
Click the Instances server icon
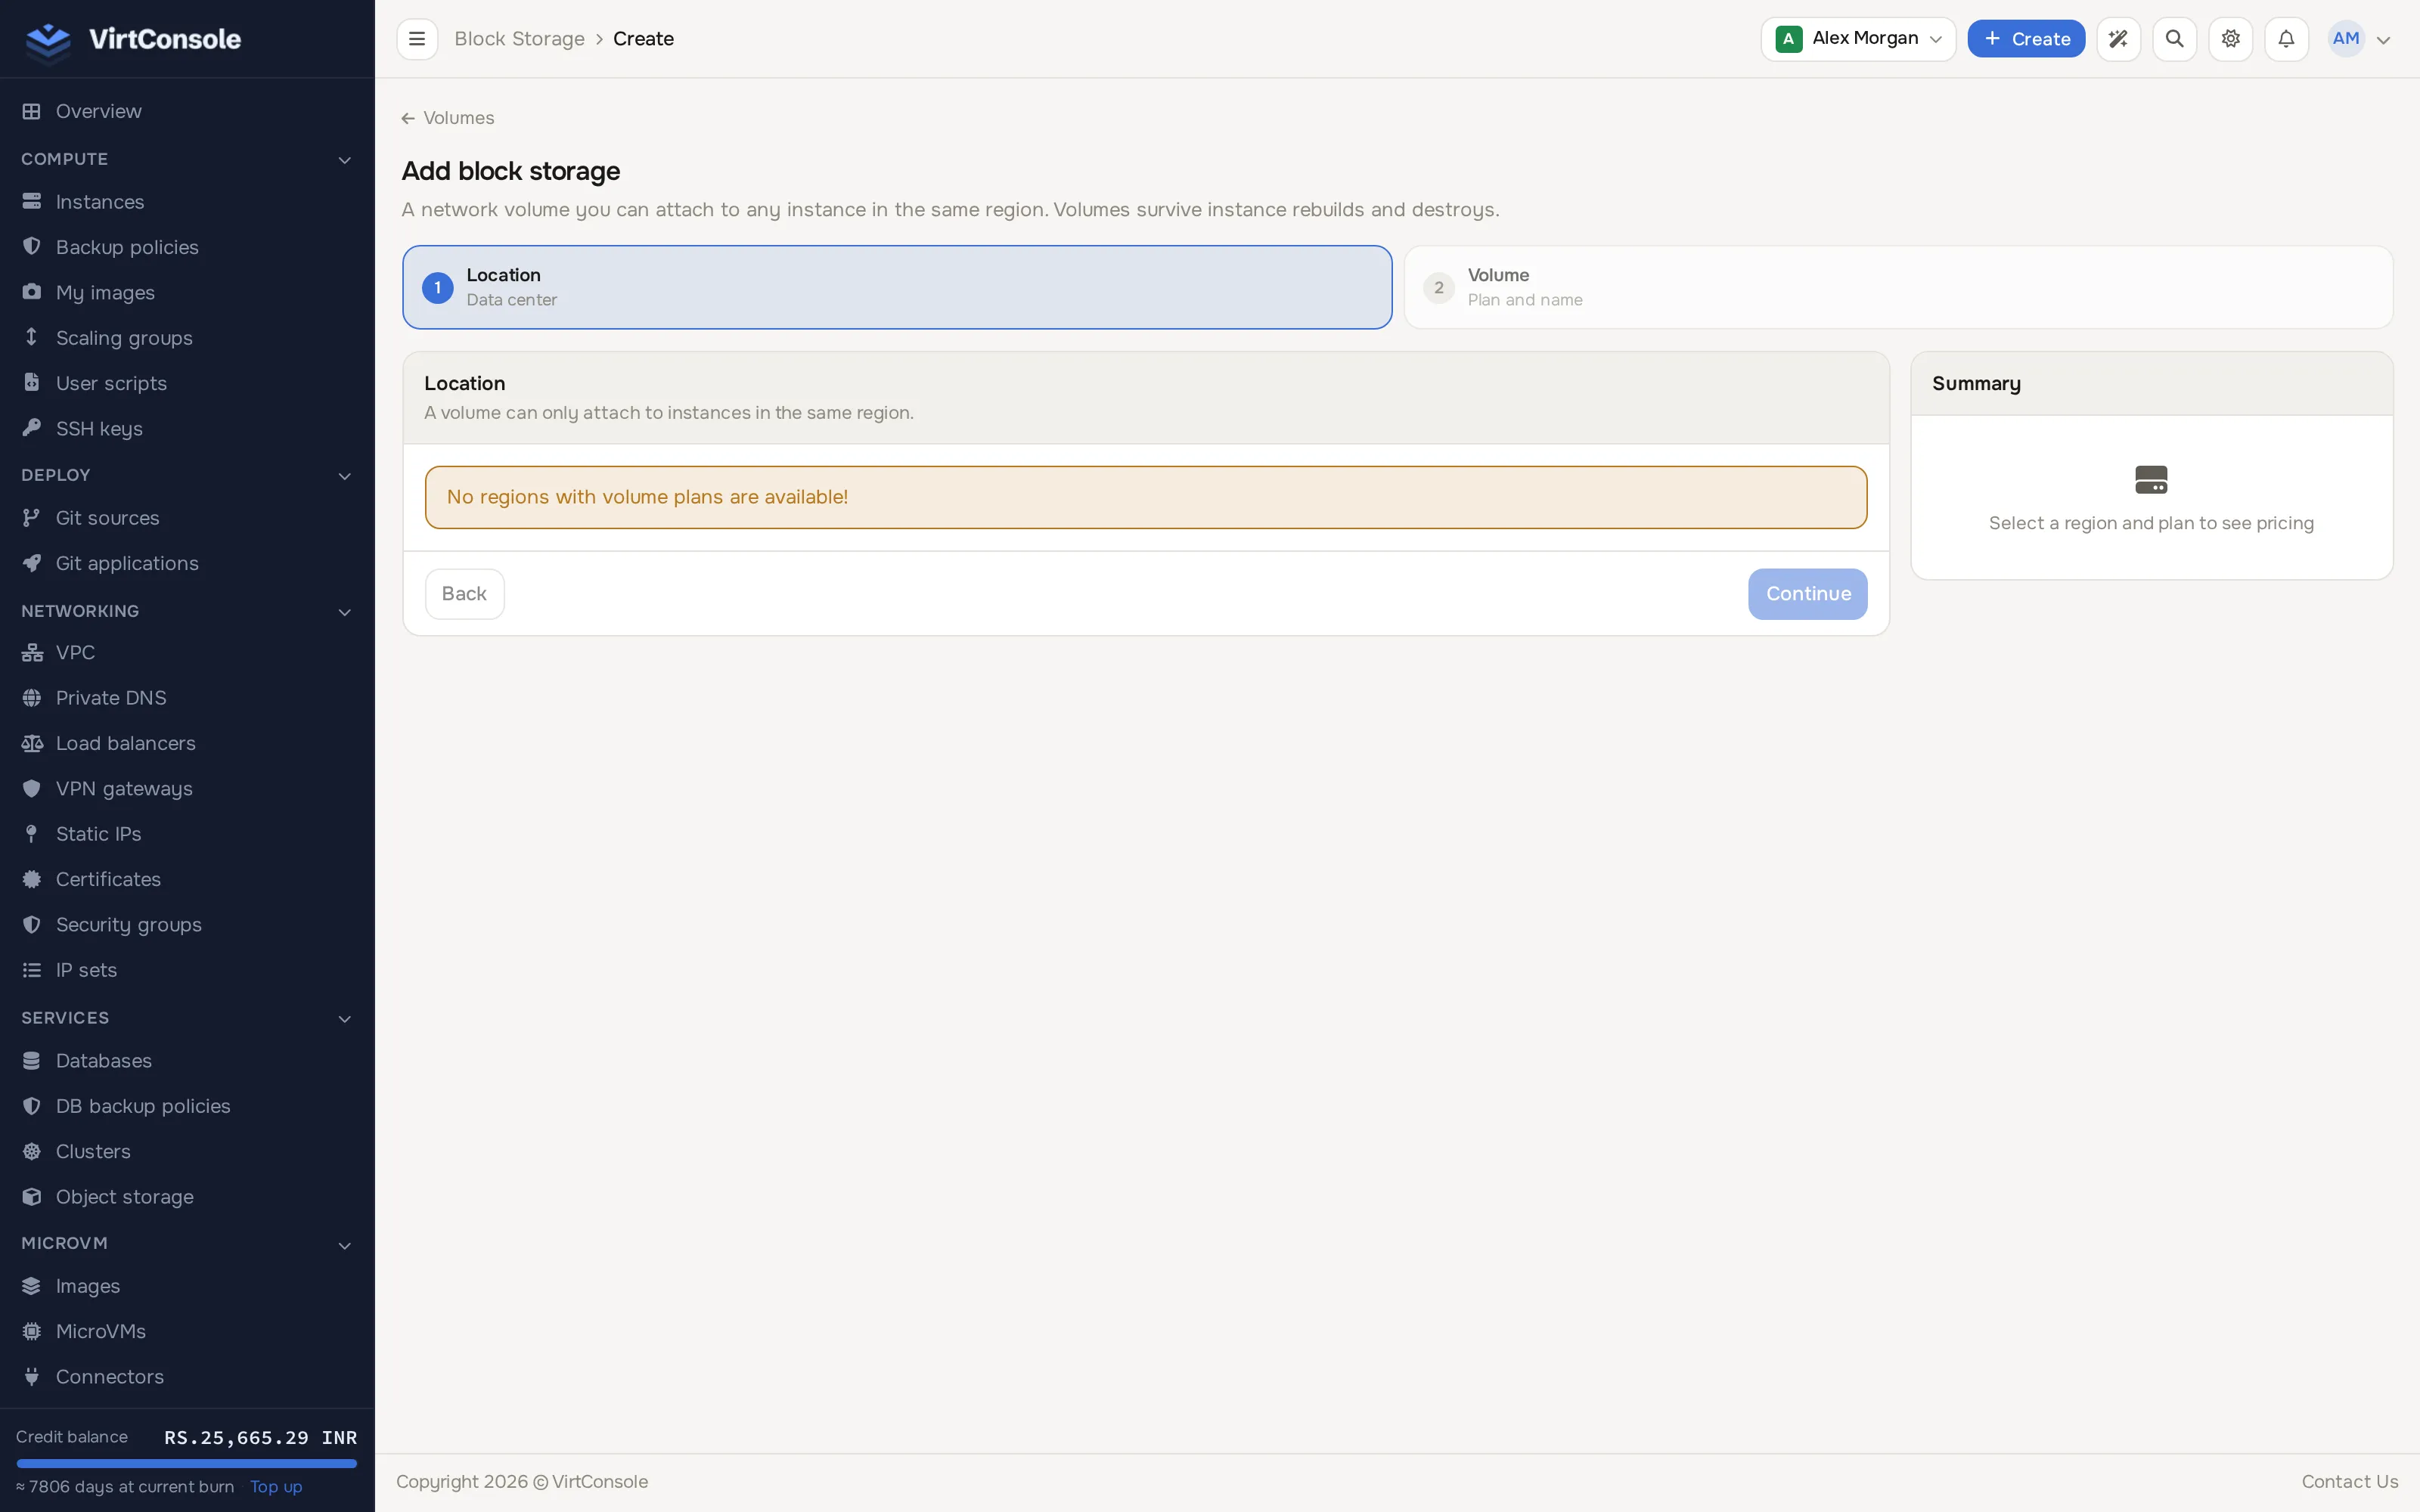point(32,202)
